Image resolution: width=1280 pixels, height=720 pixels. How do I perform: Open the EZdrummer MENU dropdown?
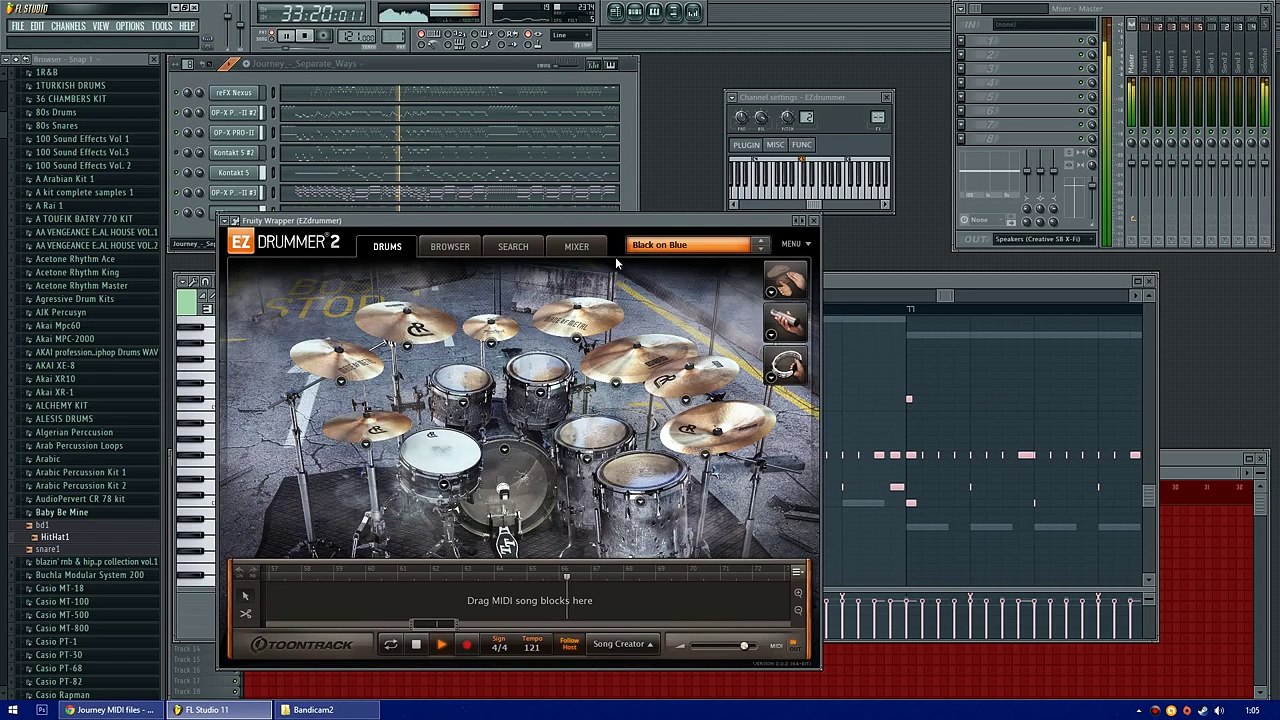[x=795, y=244]
